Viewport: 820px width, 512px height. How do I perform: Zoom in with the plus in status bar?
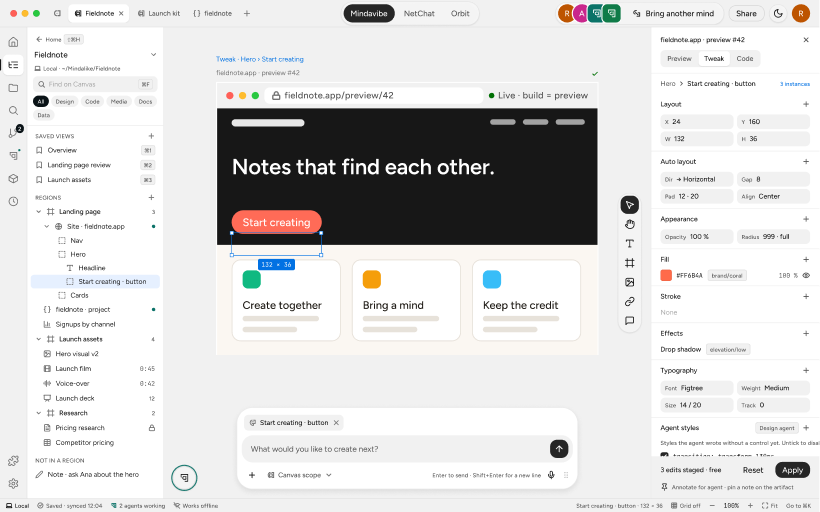[750, 506]
